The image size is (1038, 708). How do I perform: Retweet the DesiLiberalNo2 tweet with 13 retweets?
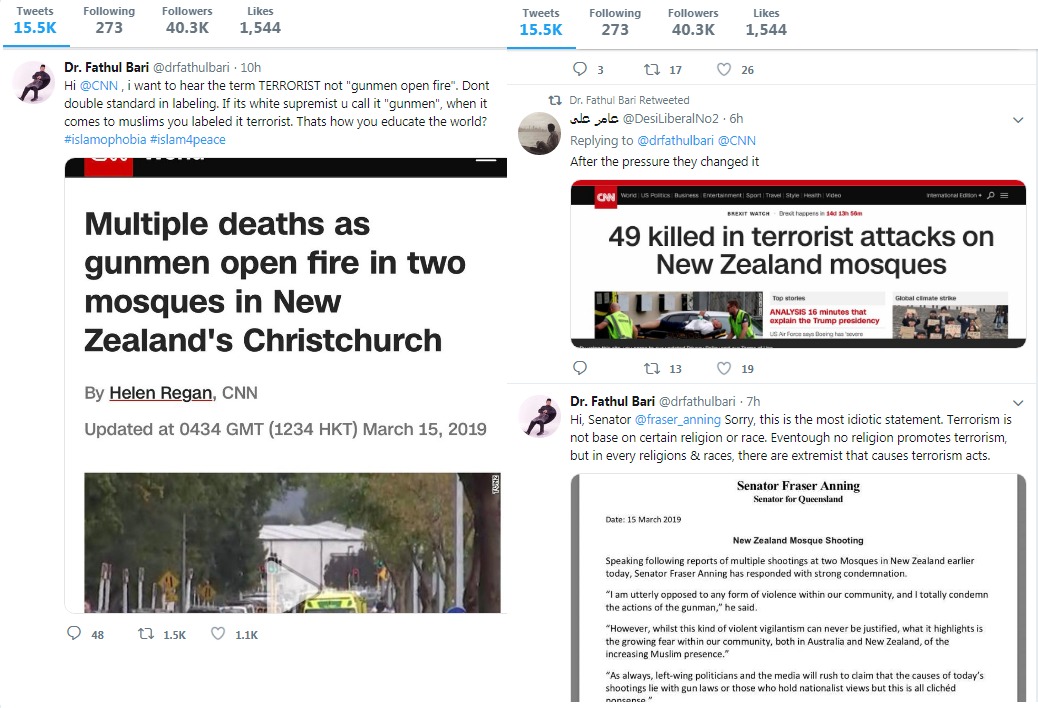(x=652, y=368)
